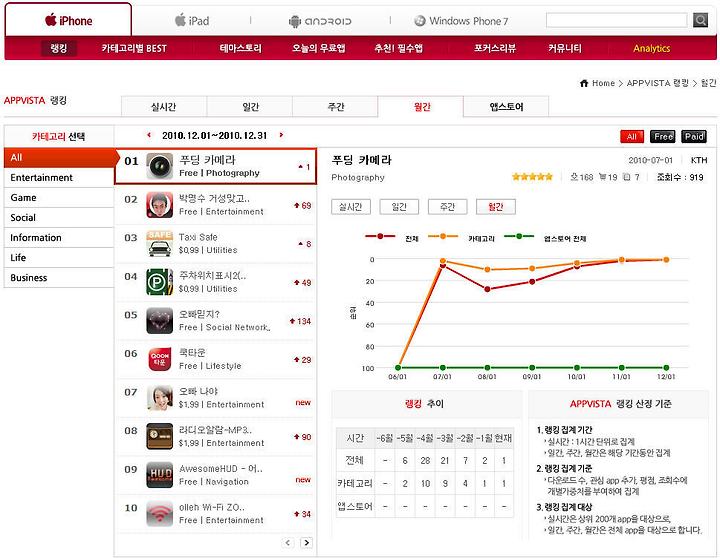Show chart 실시간 view button

coord(351,207)
